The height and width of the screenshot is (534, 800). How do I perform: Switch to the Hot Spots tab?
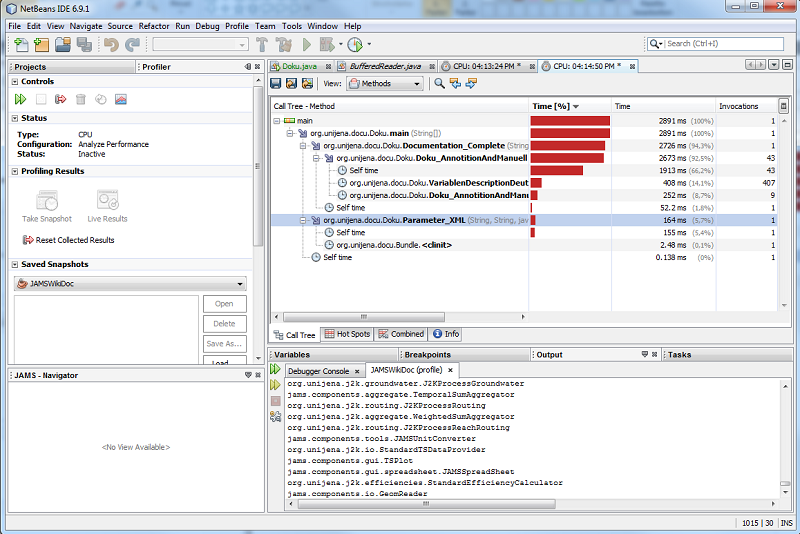[347, 335]
